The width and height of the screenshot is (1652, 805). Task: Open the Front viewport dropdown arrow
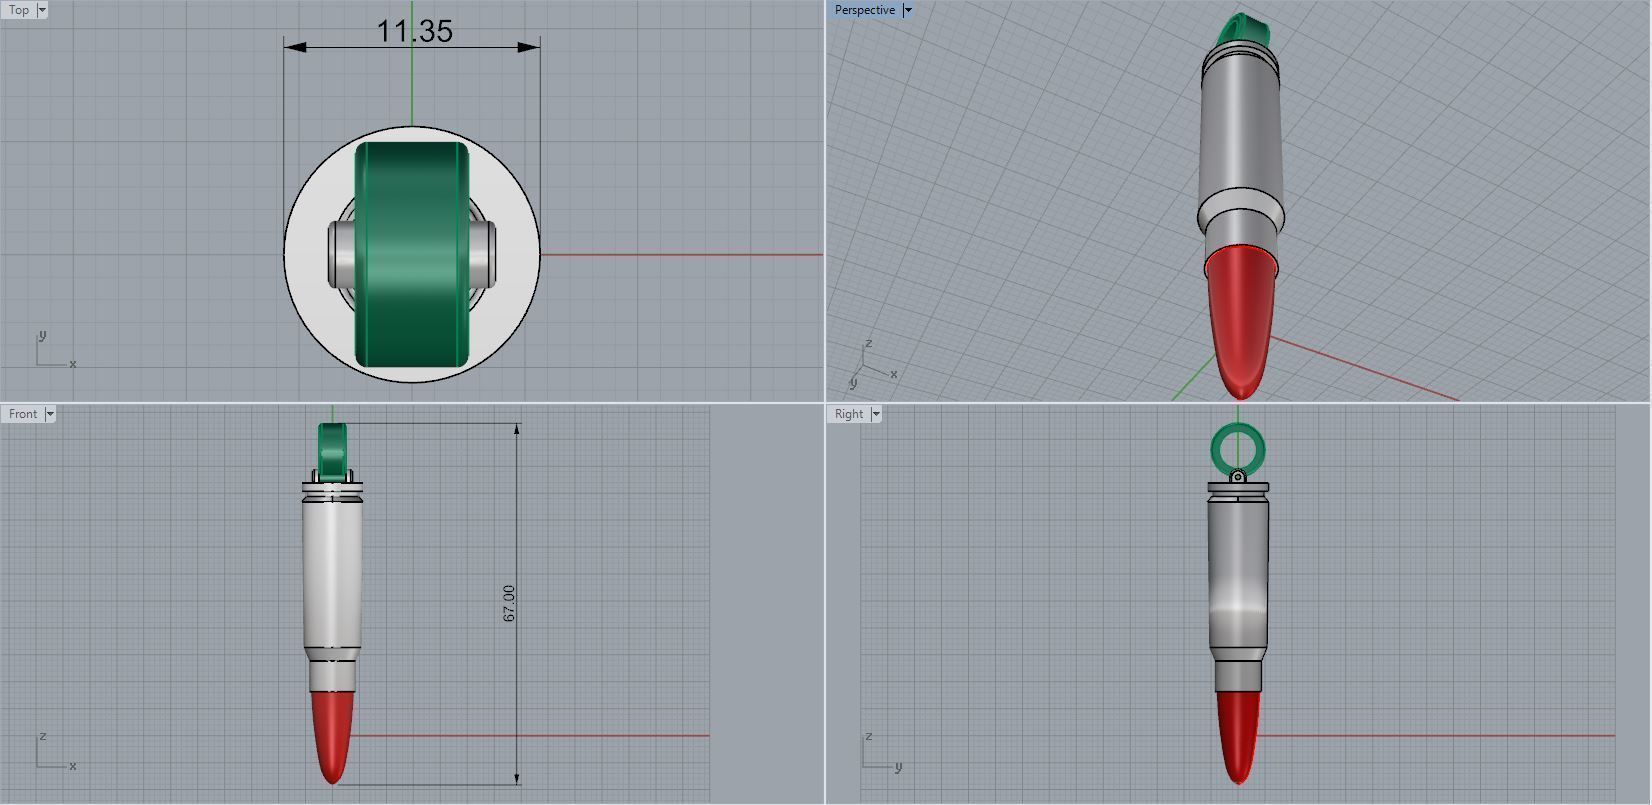pyautogui.click(x=50, y=414)
